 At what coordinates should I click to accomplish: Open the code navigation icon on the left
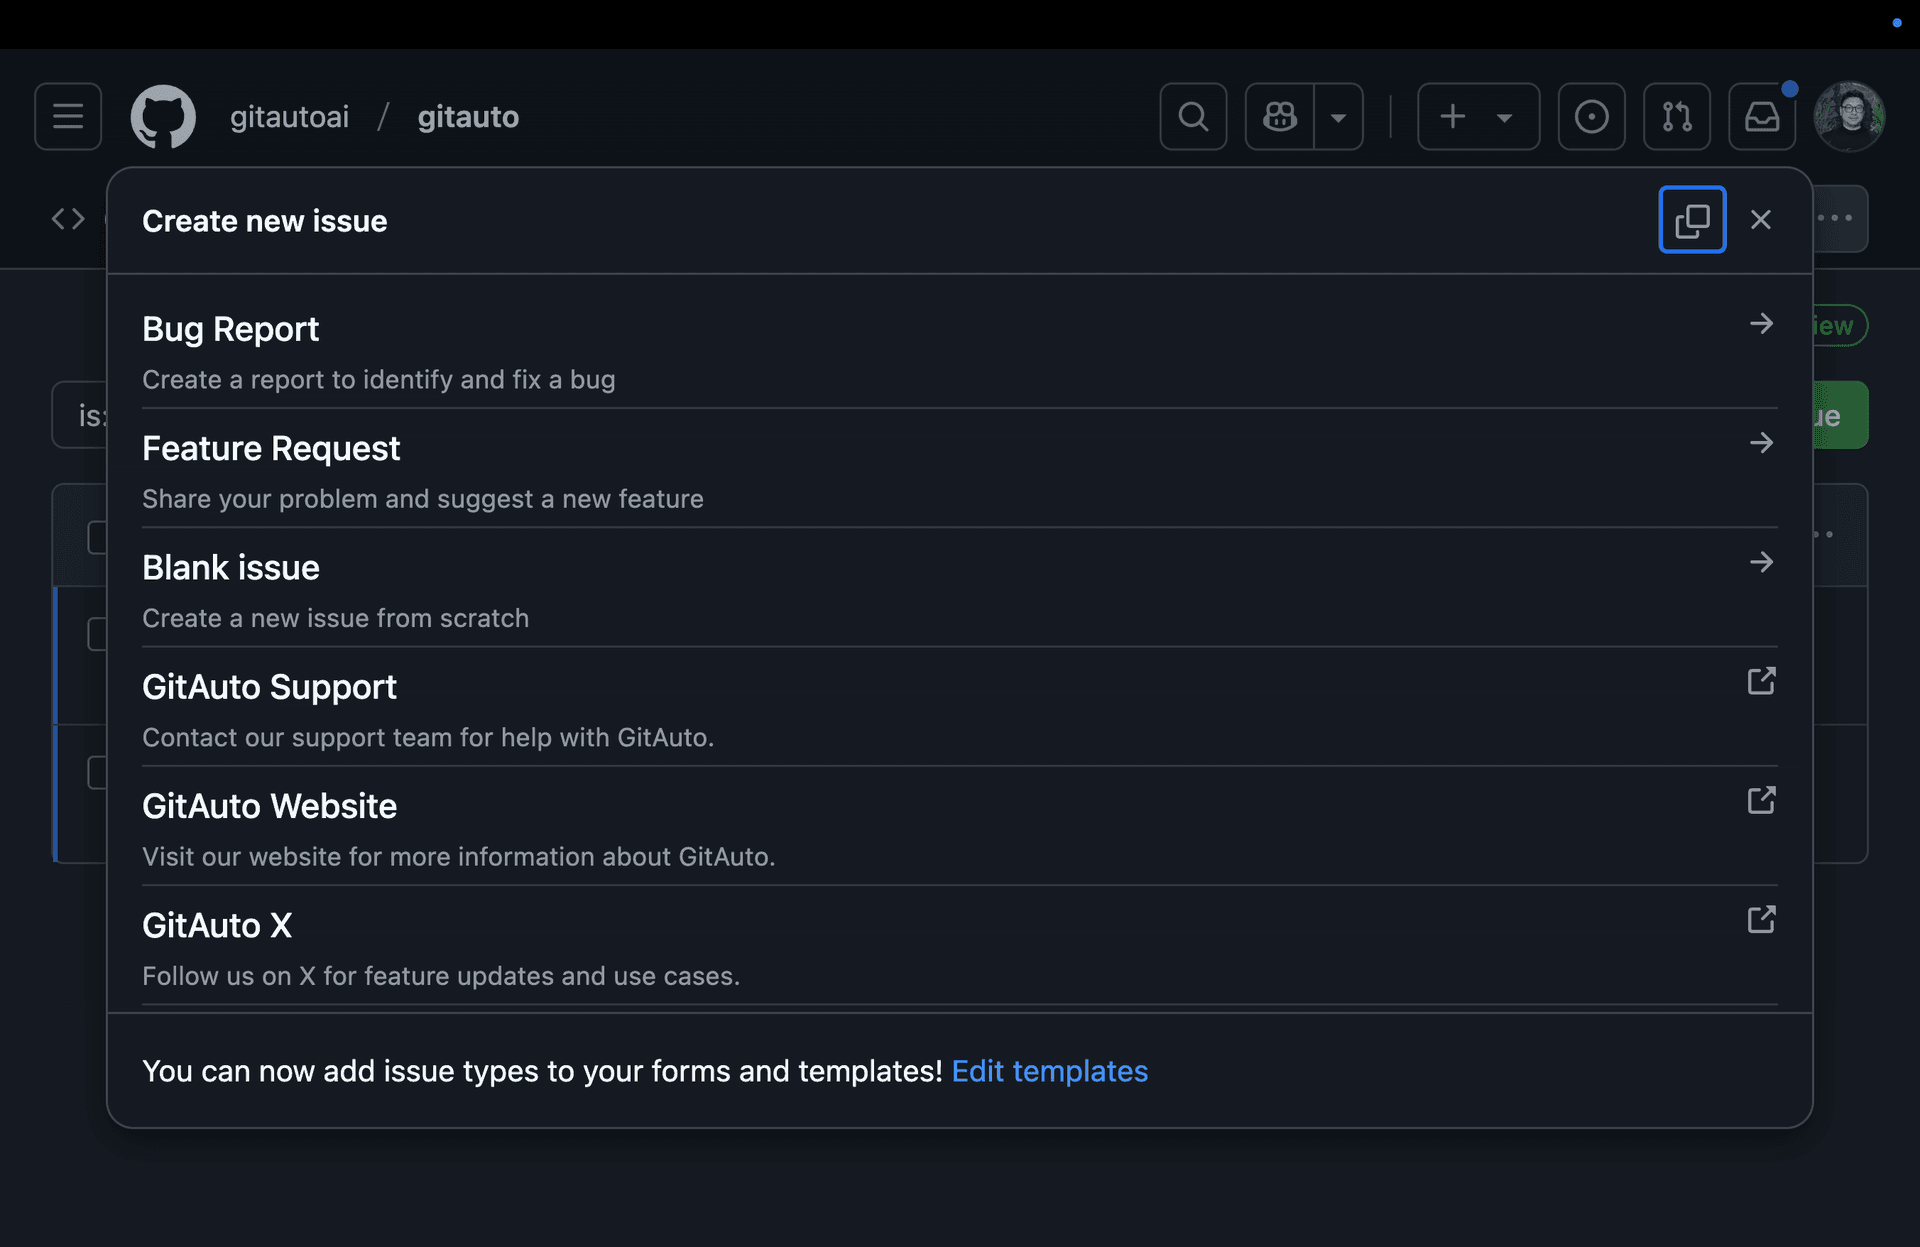point(67,218)
